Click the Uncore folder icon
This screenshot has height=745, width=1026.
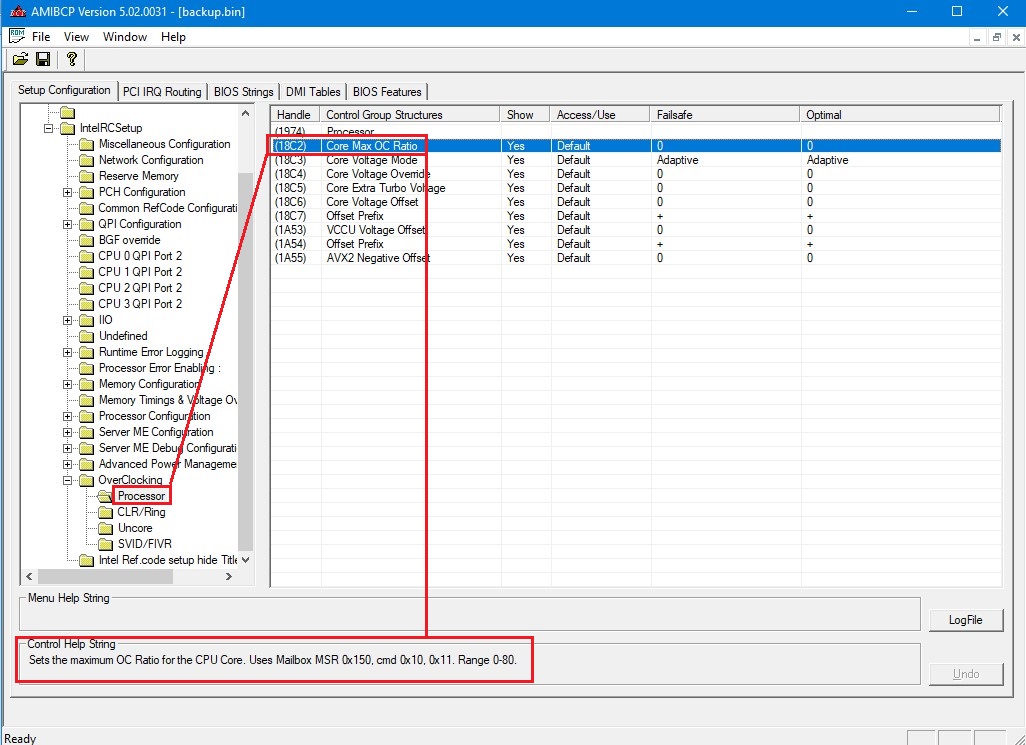click(105, 528)
